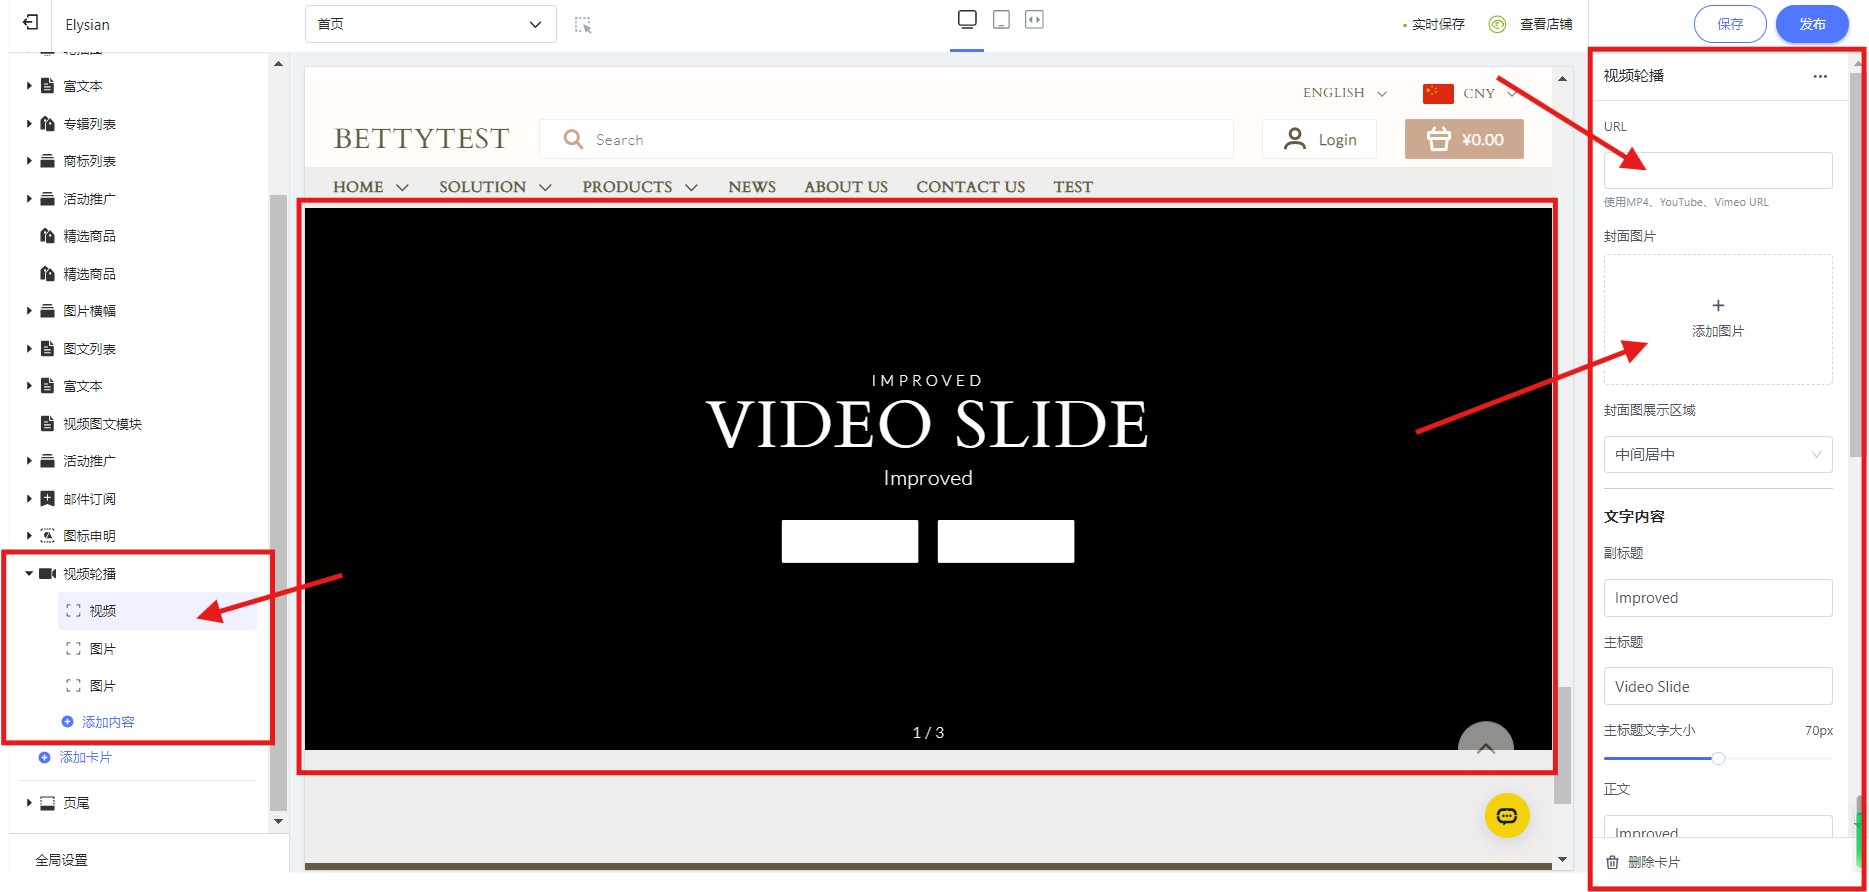Click PRODUCTS in the store navigation
This screenshot has height=892, width=1869.
627,187
